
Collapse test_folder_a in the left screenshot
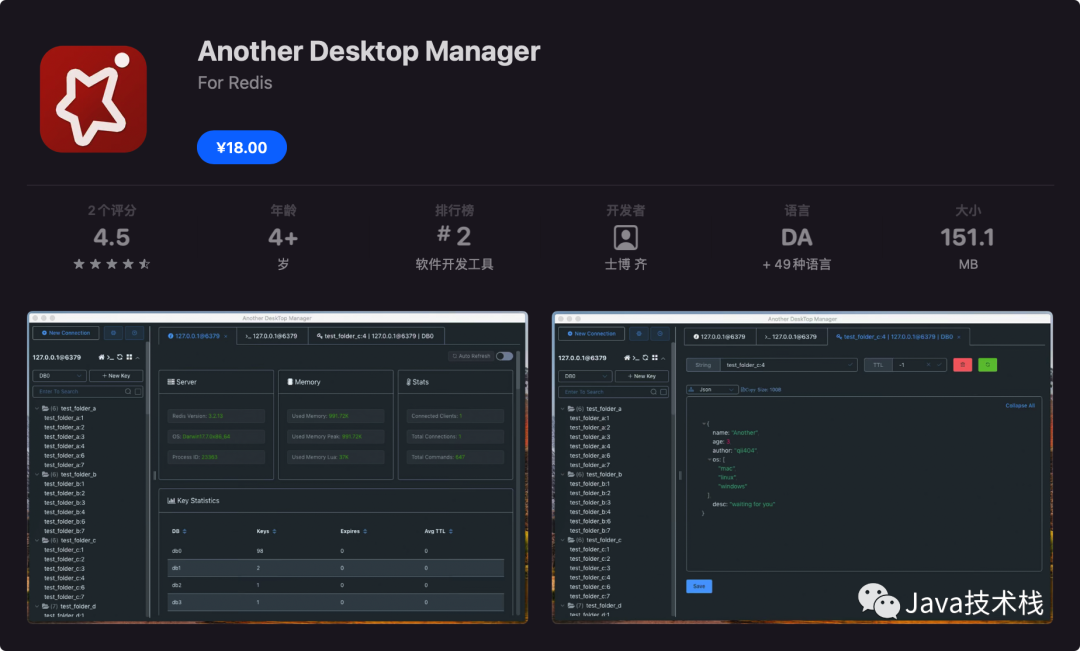point(37,409)
